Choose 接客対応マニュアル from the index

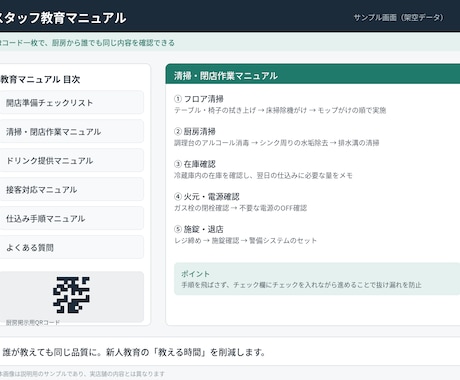[x=71, y=190]
